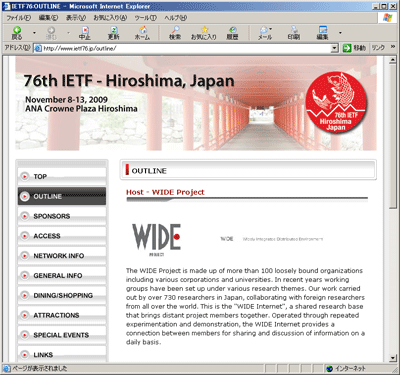Click the Stop (中止) toolbar icon
The width and height of the screenshot is (400, 375).
[85, 33]
